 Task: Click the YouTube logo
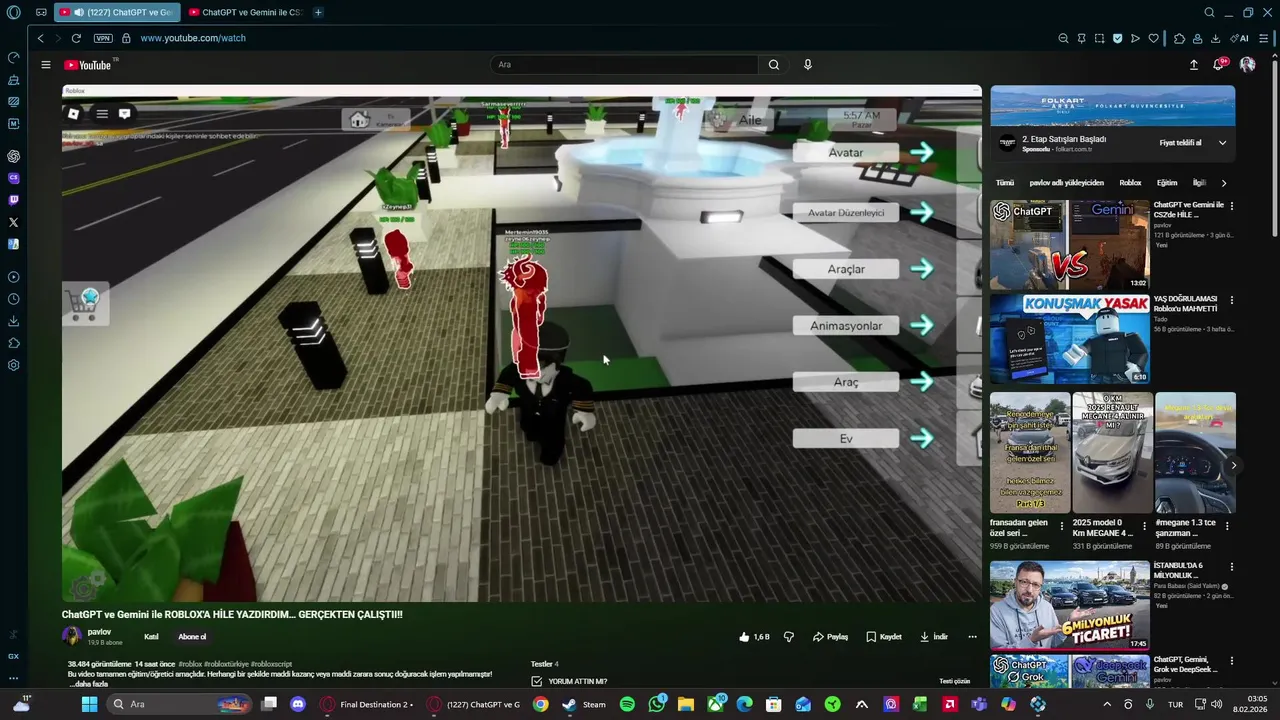pos(88,65)
